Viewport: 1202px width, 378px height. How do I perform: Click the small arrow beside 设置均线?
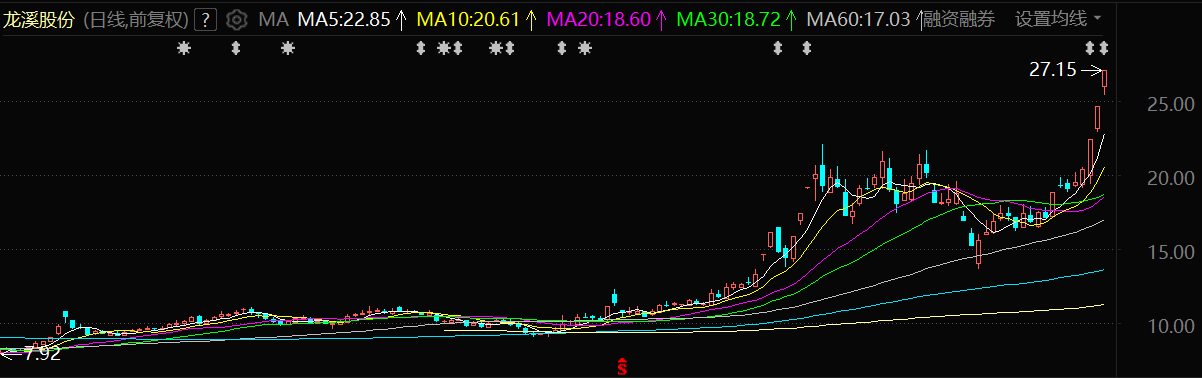click(x=1097, y=19)
